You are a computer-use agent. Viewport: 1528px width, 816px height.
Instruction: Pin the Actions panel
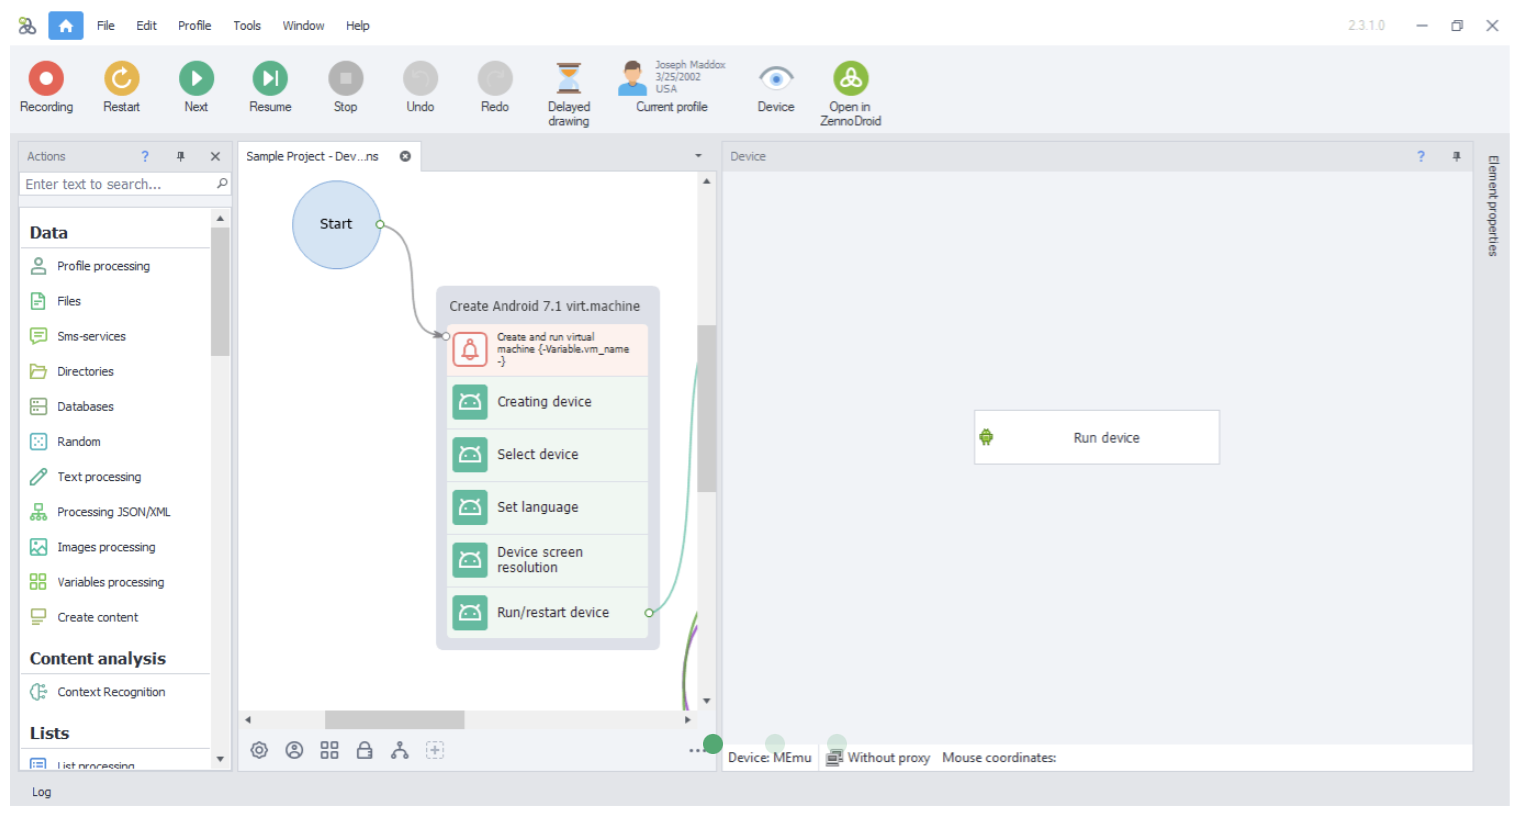[181, 156]
